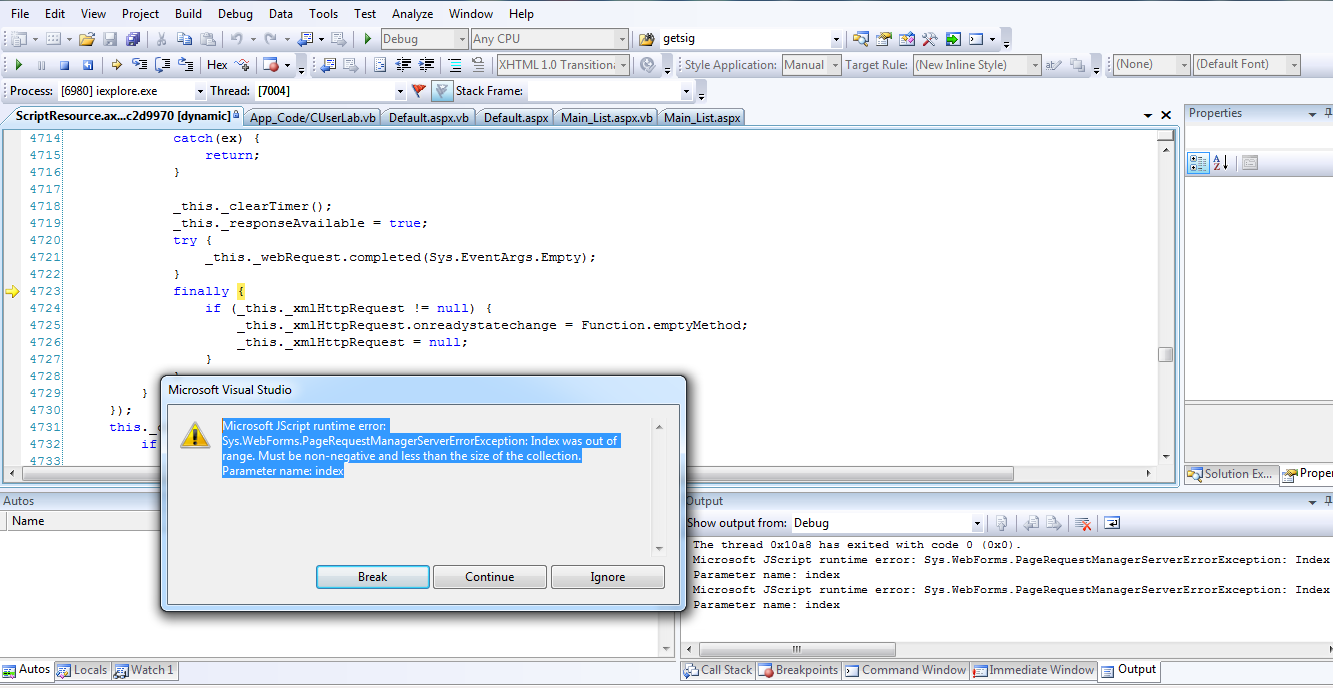Click the Break All pause icon
The width and height of the screenshot is (1333, 688).
41,65
